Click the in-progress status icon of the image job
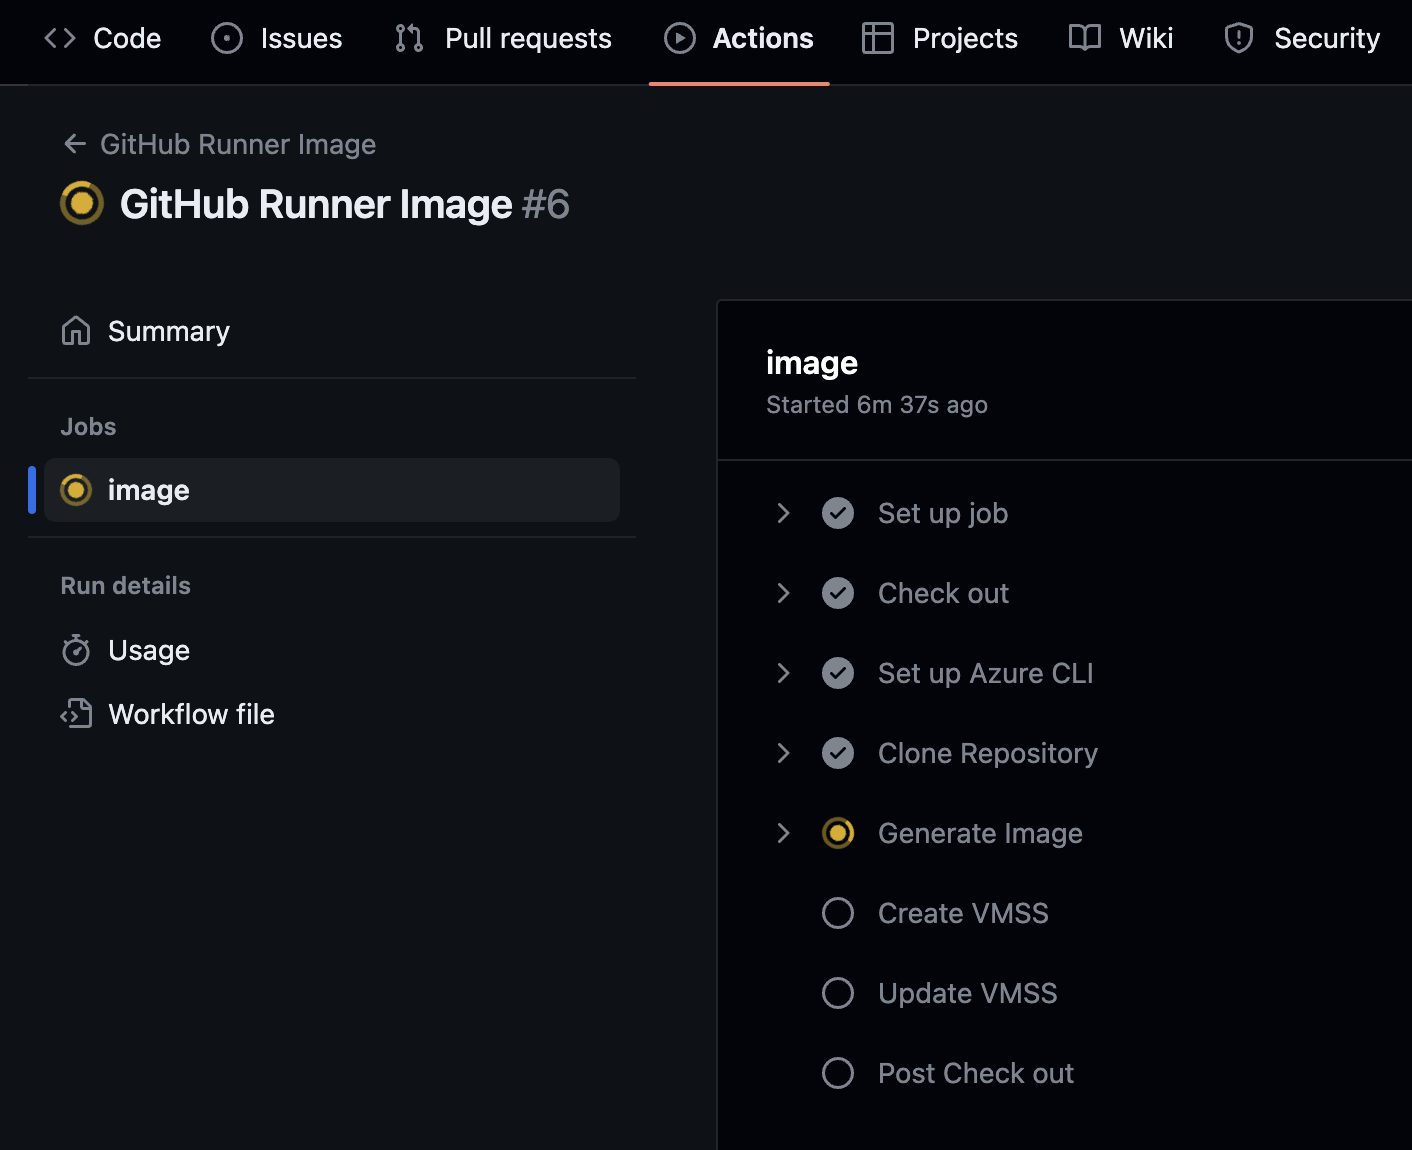The image size is (1412, 1150). click(76, 490)
